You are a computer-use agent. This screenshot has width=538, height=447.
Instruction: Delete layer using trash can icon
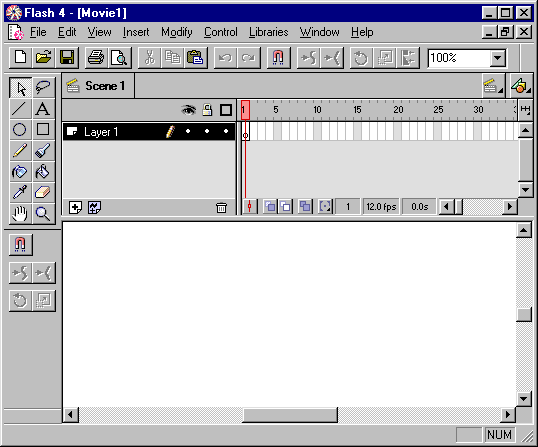221,208
